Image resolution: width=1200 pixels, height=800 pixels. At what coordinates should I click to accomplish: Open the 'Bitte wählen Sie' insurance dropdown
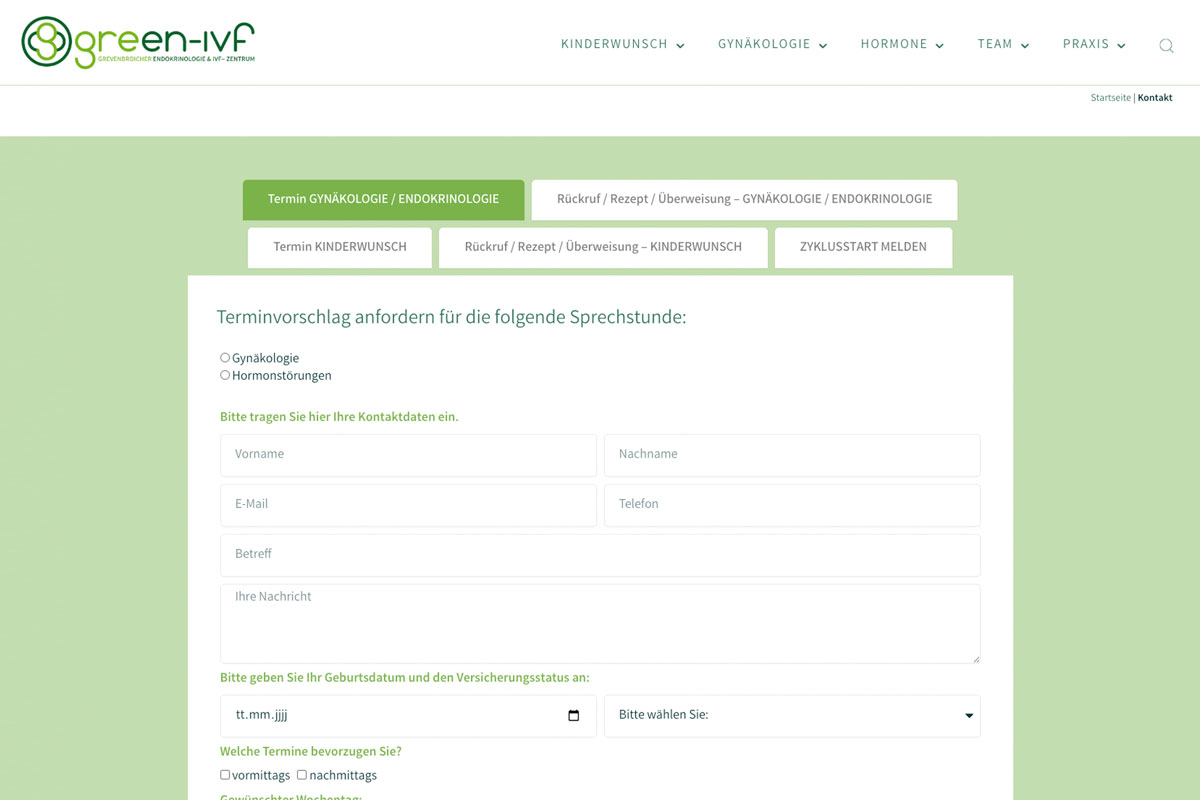792,715
